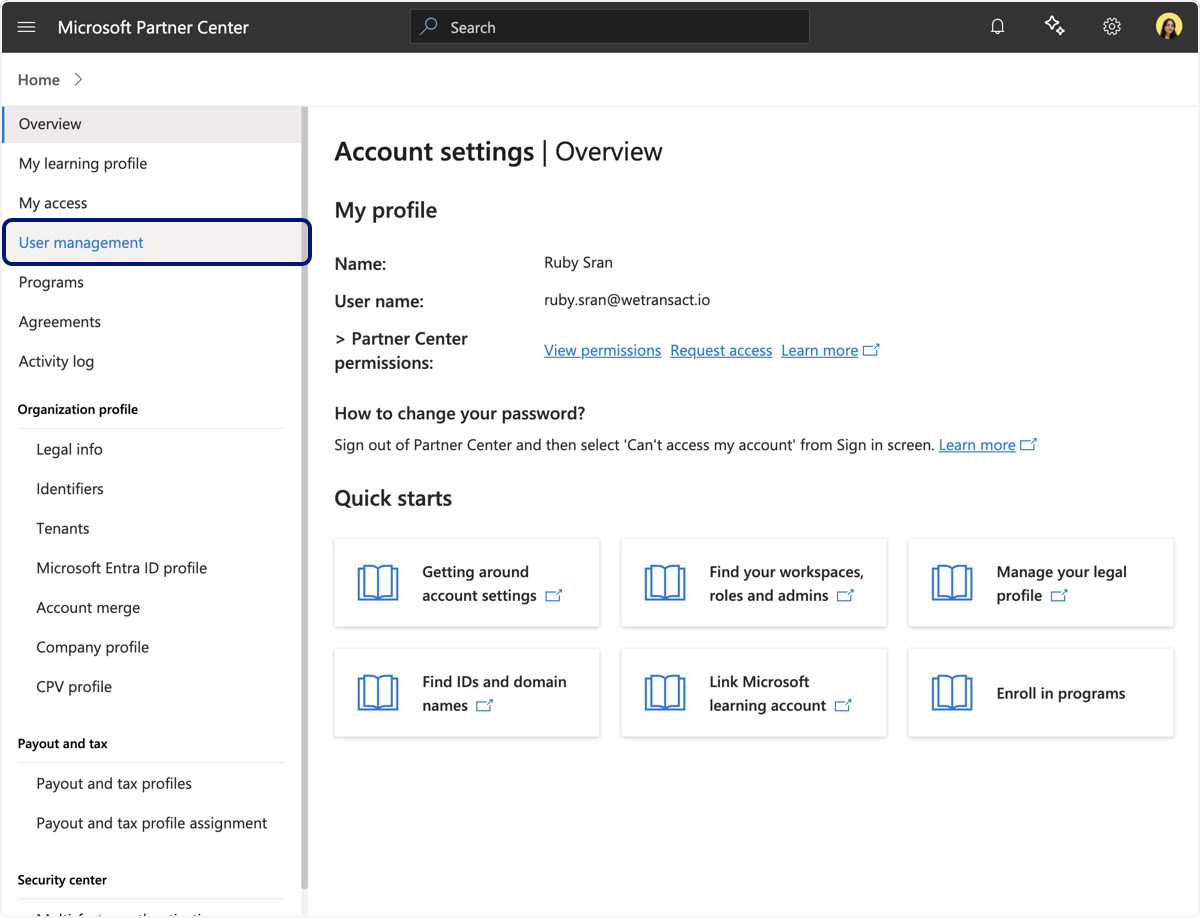The image size is (1200, 918).
Task: Click external-link icon on Manage your legal profile
Action: tap(1059, 596)
